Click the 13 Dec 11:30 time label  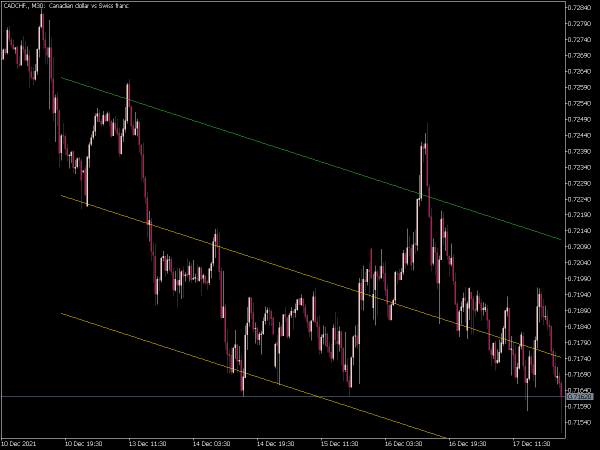[x=148, y=441]
